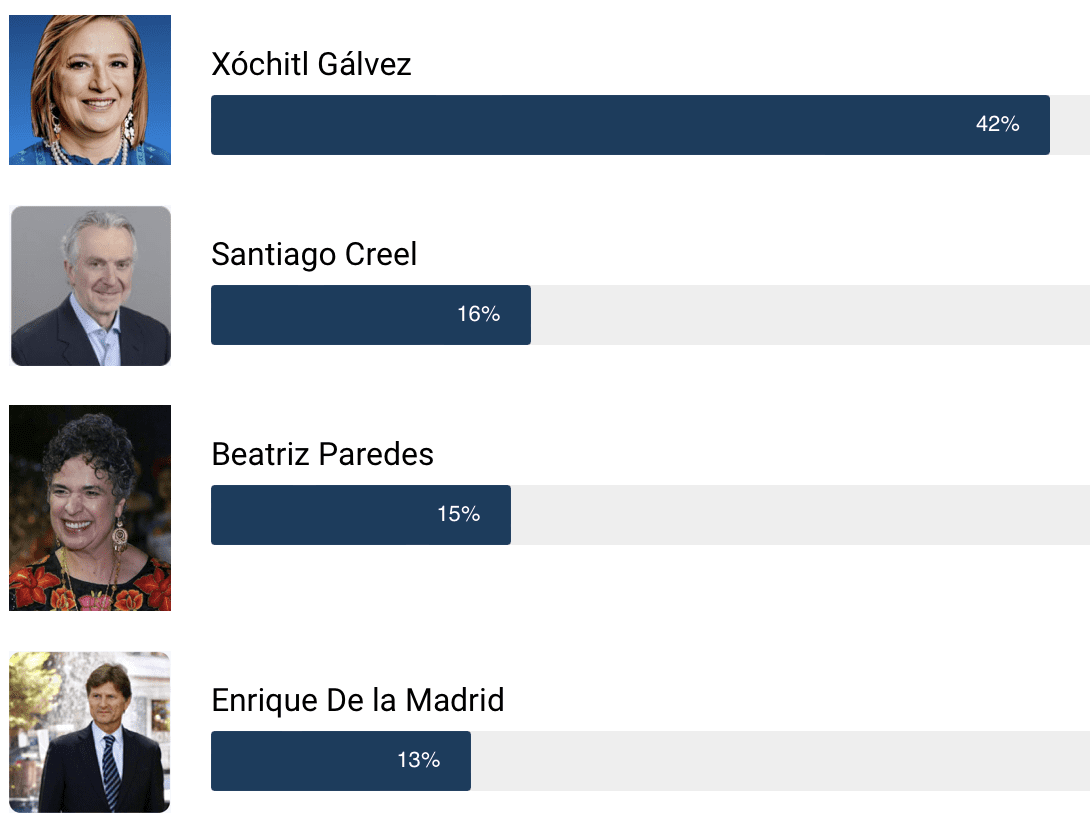Viewport: 1090px width, 822px height.
Task: Click the 15% filled poll bar
Action: click(x=361, y=515)
